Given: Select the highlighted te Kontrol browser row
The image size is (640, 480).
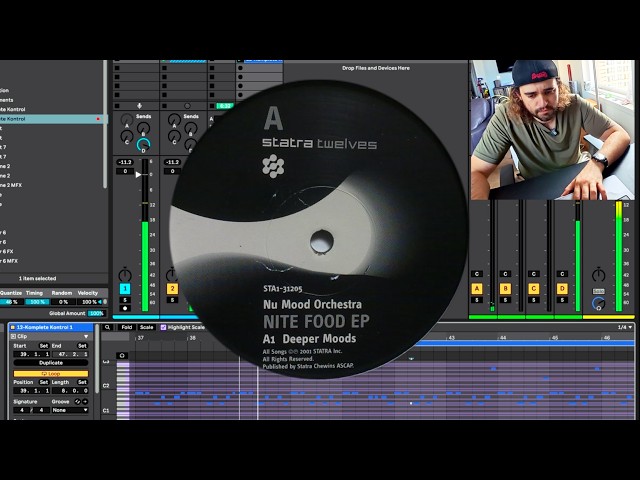Looking at the screenshot, I should (x=51, y=119).
